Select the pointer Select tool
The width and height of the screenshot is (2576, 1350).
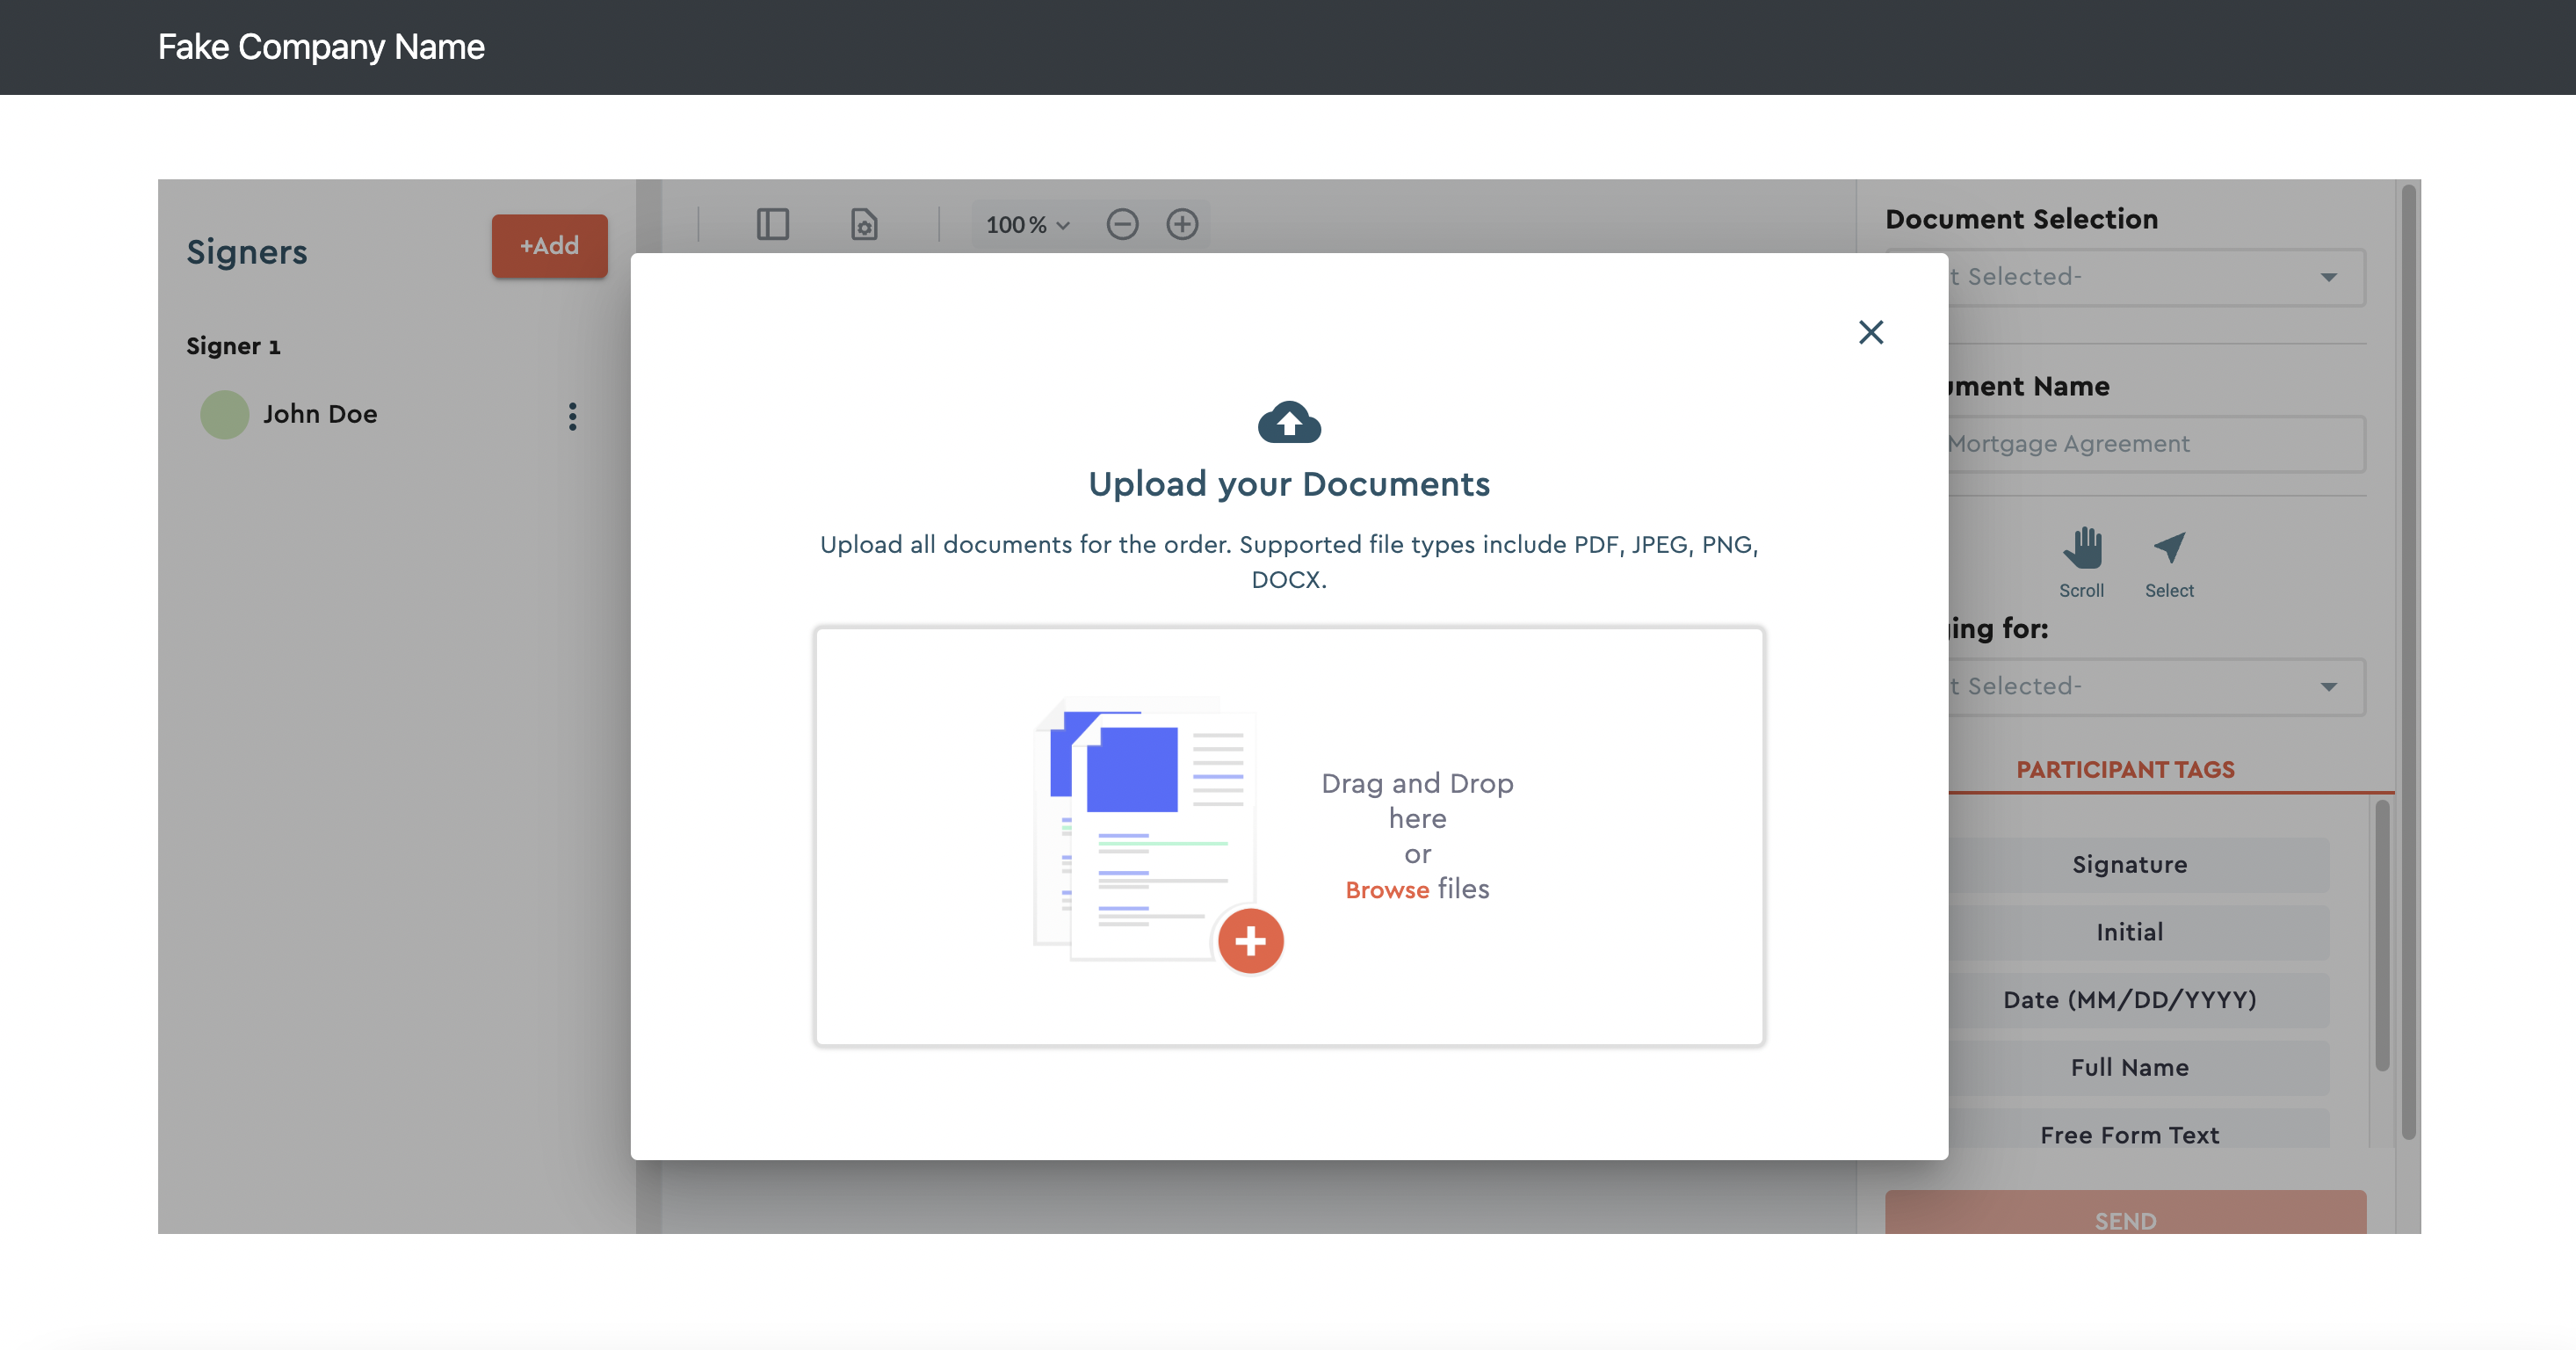(x=2168, y=553)
